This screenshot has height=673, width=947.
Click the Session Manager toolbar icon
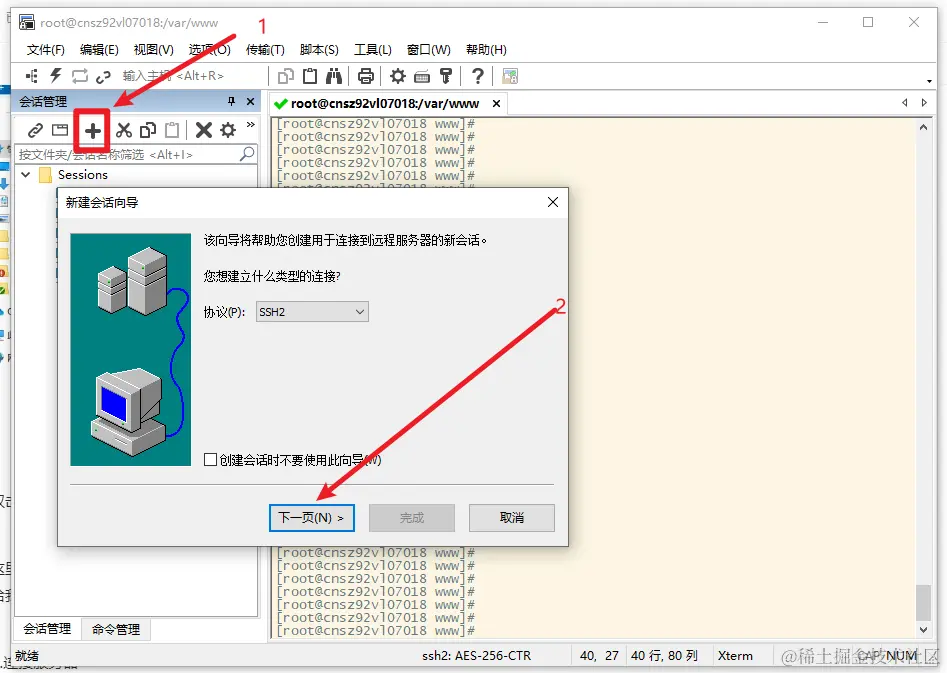[x=31, y=76]
